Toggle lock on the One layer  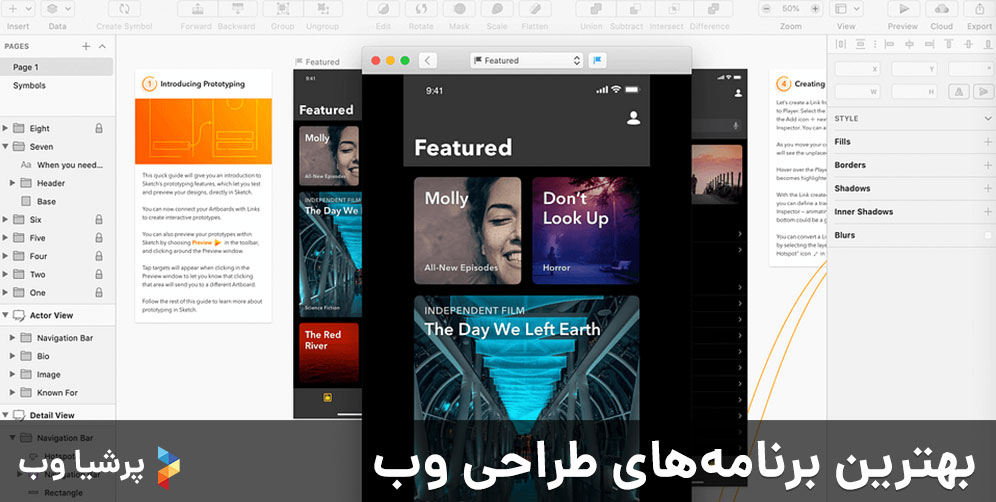[99, 292]
